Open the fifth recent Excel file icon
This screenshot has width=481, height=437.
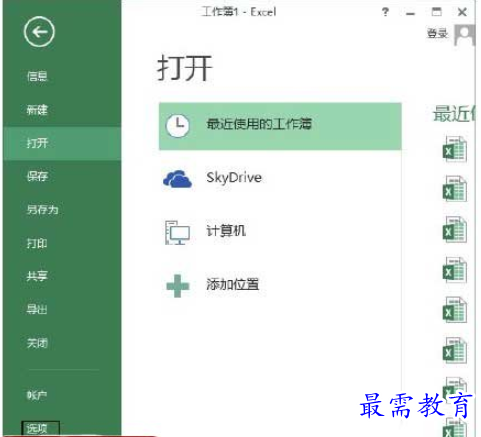click(x=455, y=310)
